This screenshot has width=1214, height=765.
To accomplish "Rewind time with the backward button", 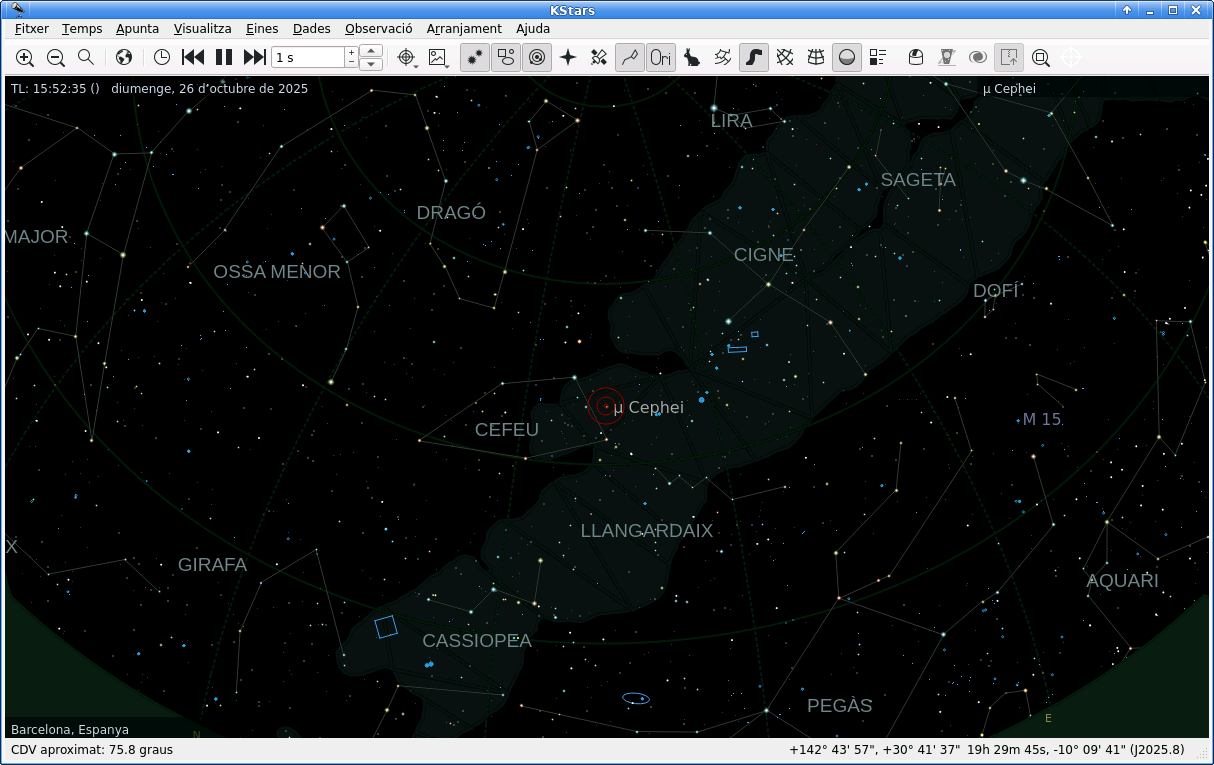I will (x=192, y=57).
